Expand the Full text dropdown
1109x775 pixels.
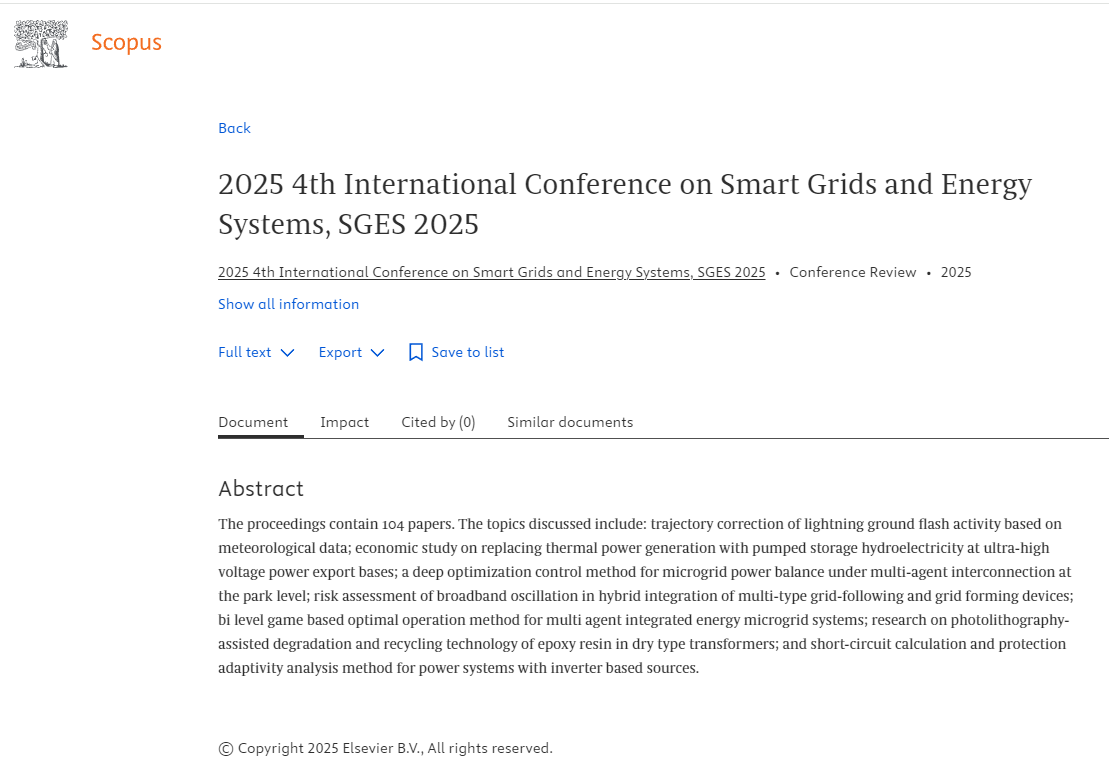[x=256, y=352]
